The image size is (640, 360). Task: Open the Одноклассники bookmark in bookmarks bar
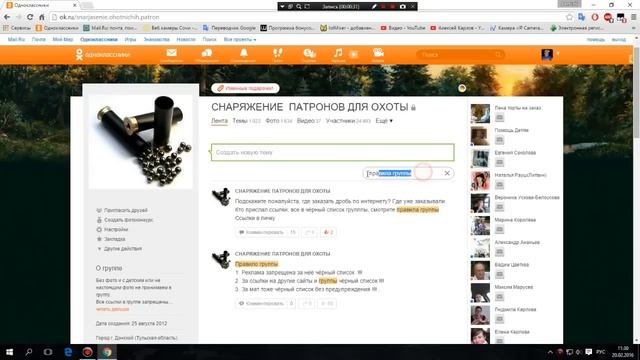coord(57,28)
